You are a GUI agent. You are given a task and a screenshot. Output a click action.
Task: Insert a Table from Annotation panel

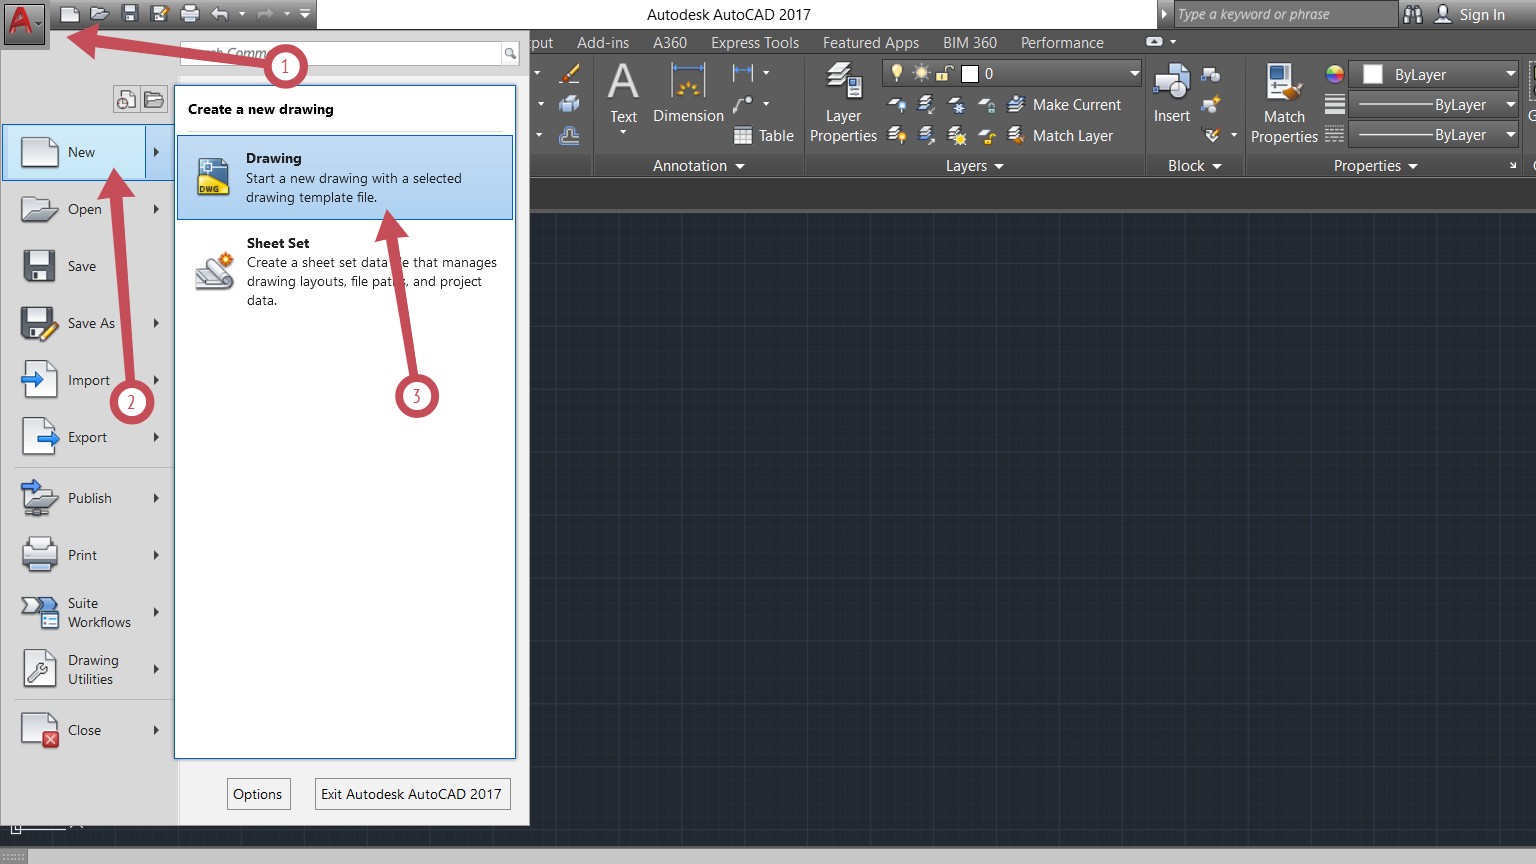coord(764,136)
